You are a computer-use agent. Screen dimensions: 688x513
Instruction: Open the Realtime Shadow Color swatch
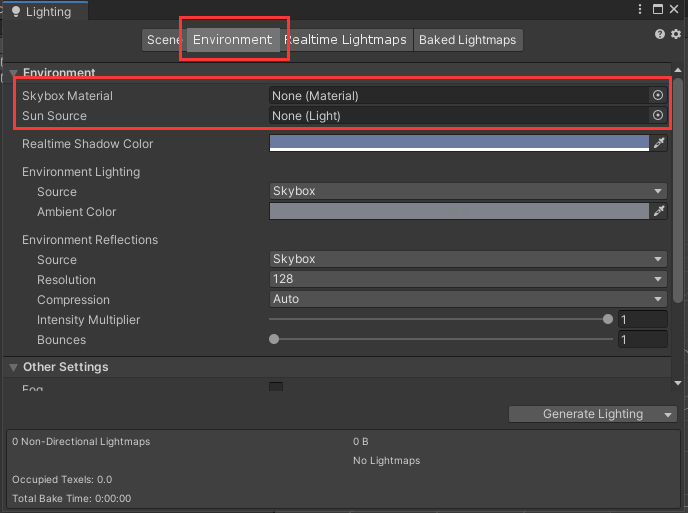[x=459, y=143]
